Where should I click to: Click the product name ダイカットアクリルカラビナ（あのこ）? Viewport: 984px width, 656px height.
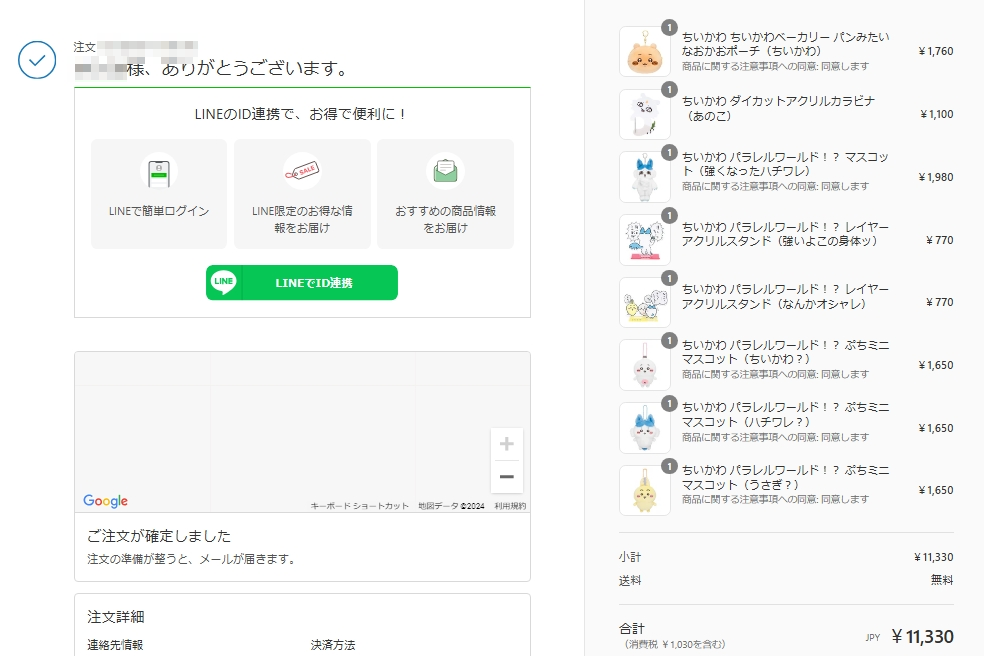778,108
